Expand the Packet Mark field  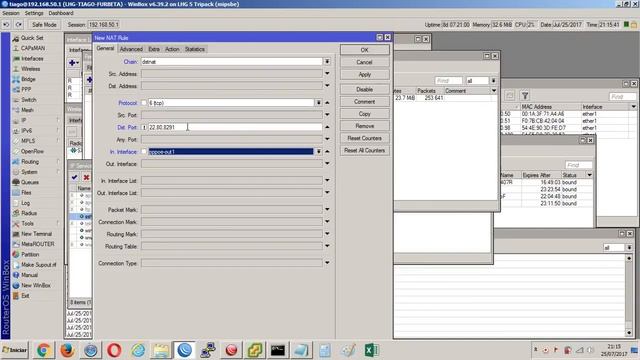327,210
